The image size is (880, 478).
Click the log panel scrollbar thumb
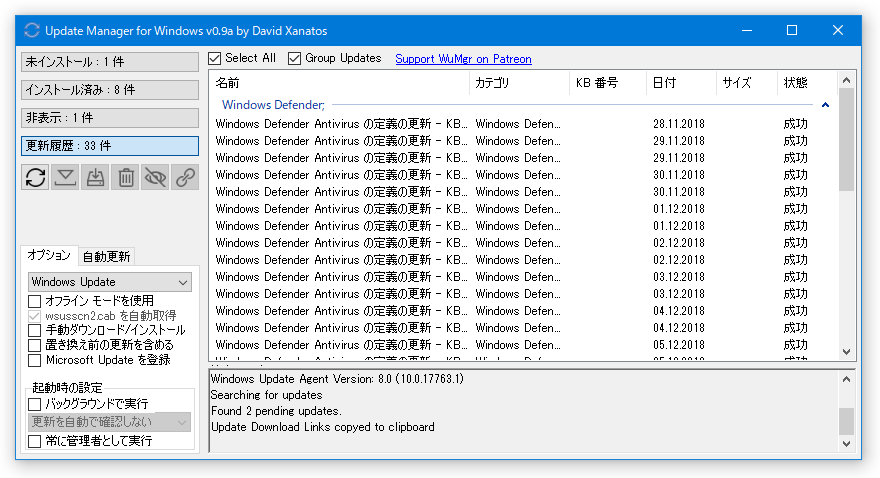tap(846, 421)
